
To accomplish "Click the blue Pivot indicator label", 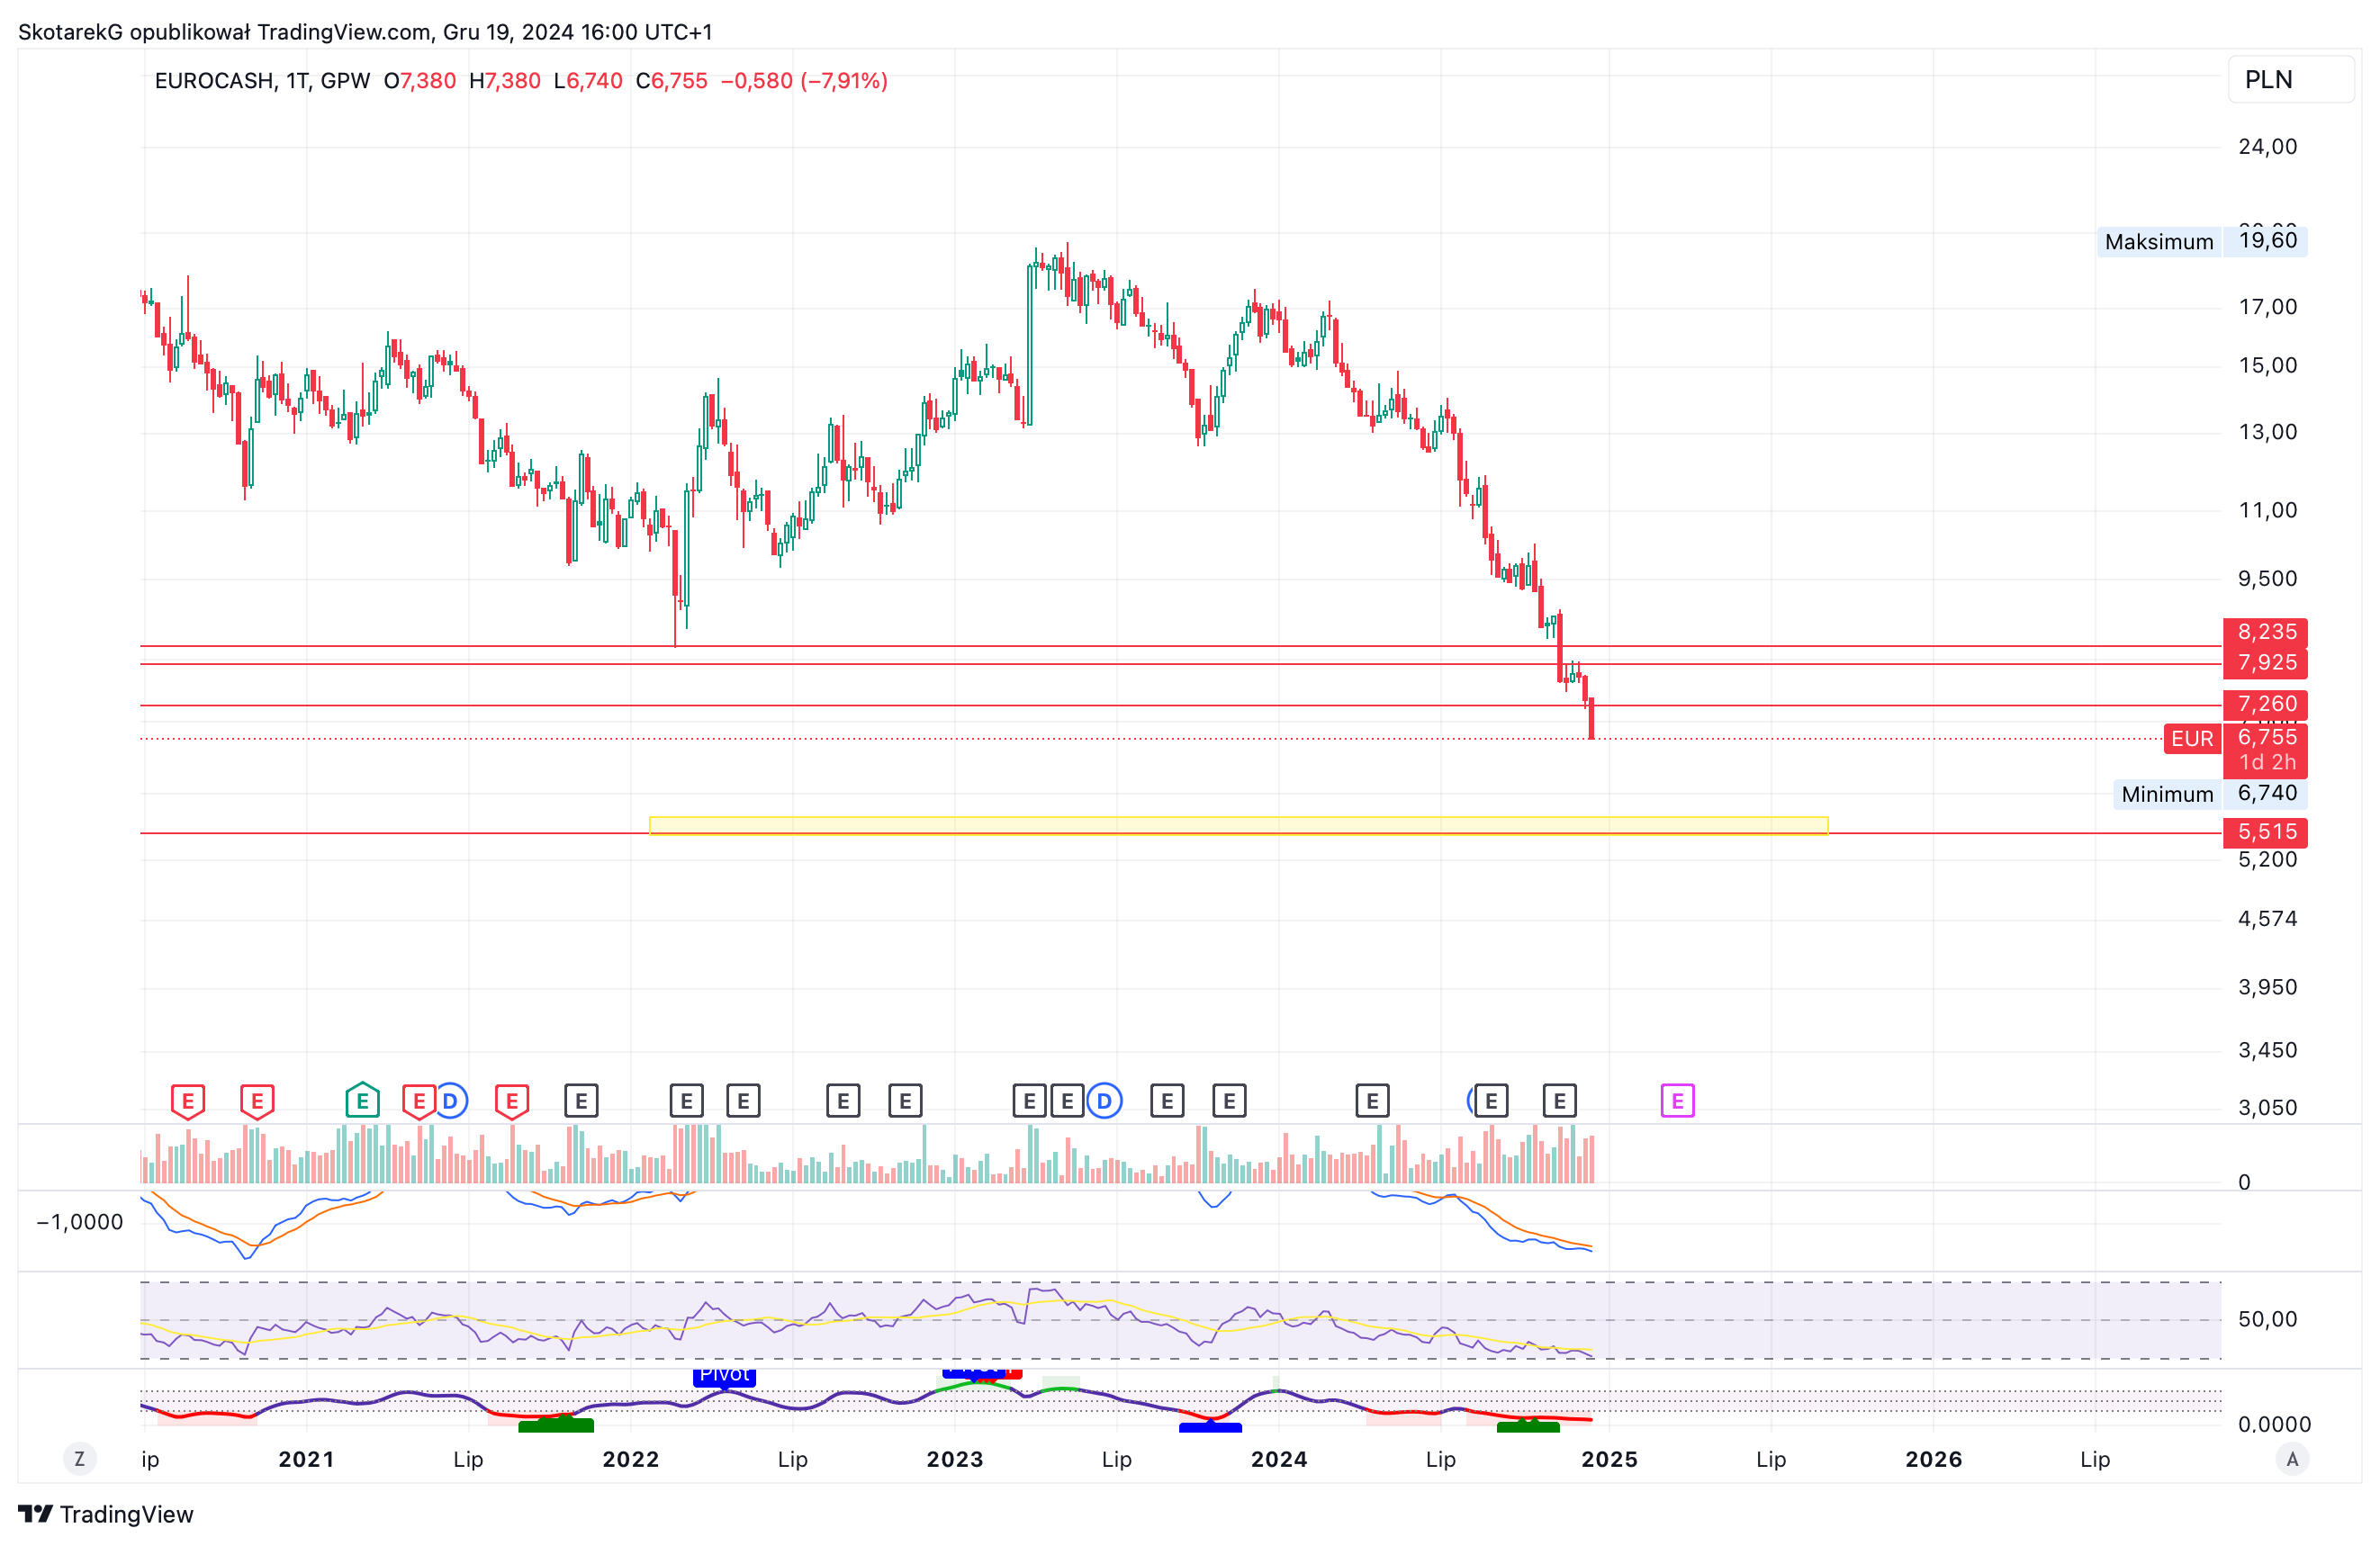I will (724, 1376).
